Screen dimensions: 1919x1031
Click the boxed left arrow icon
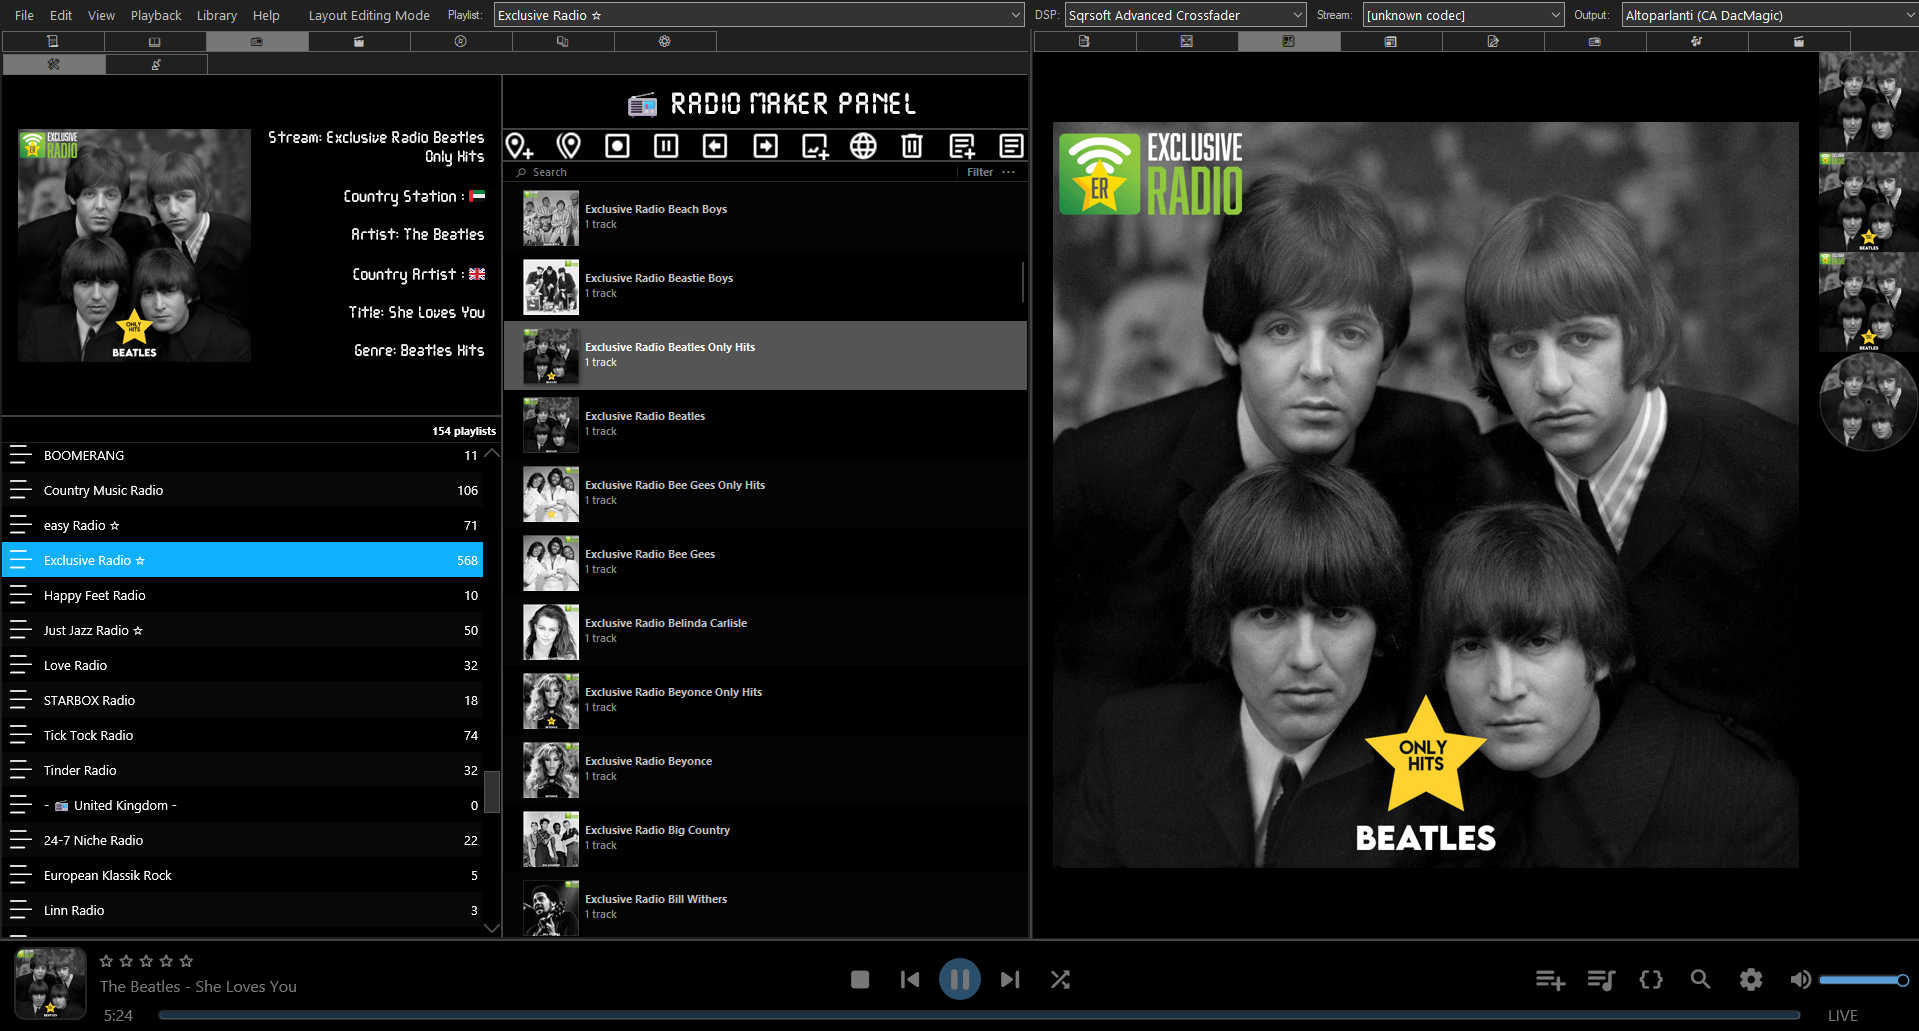tap(715, 146)
